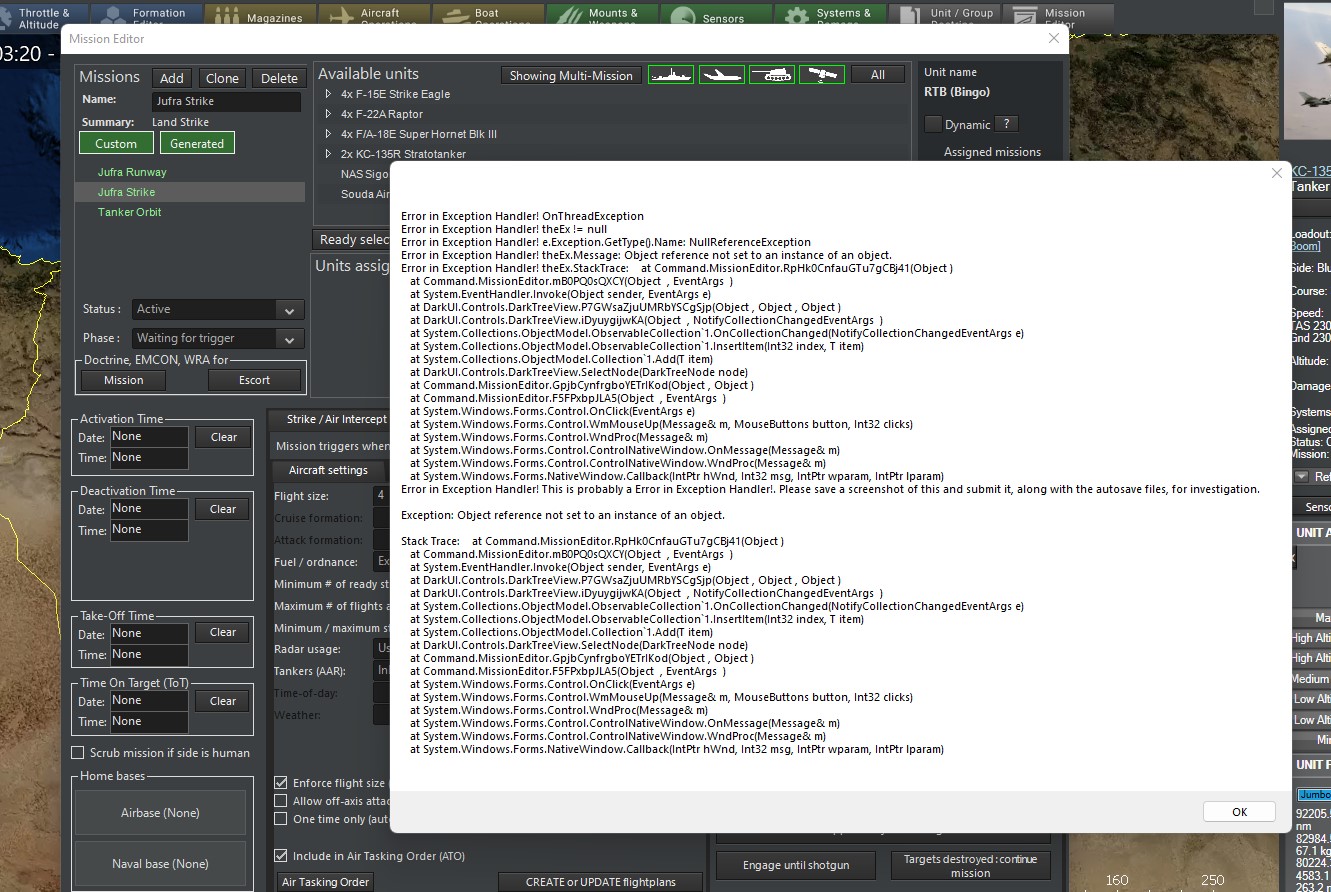1331x892 pixels.
Task: Close the Mission Editor window
Action: 1053,38
